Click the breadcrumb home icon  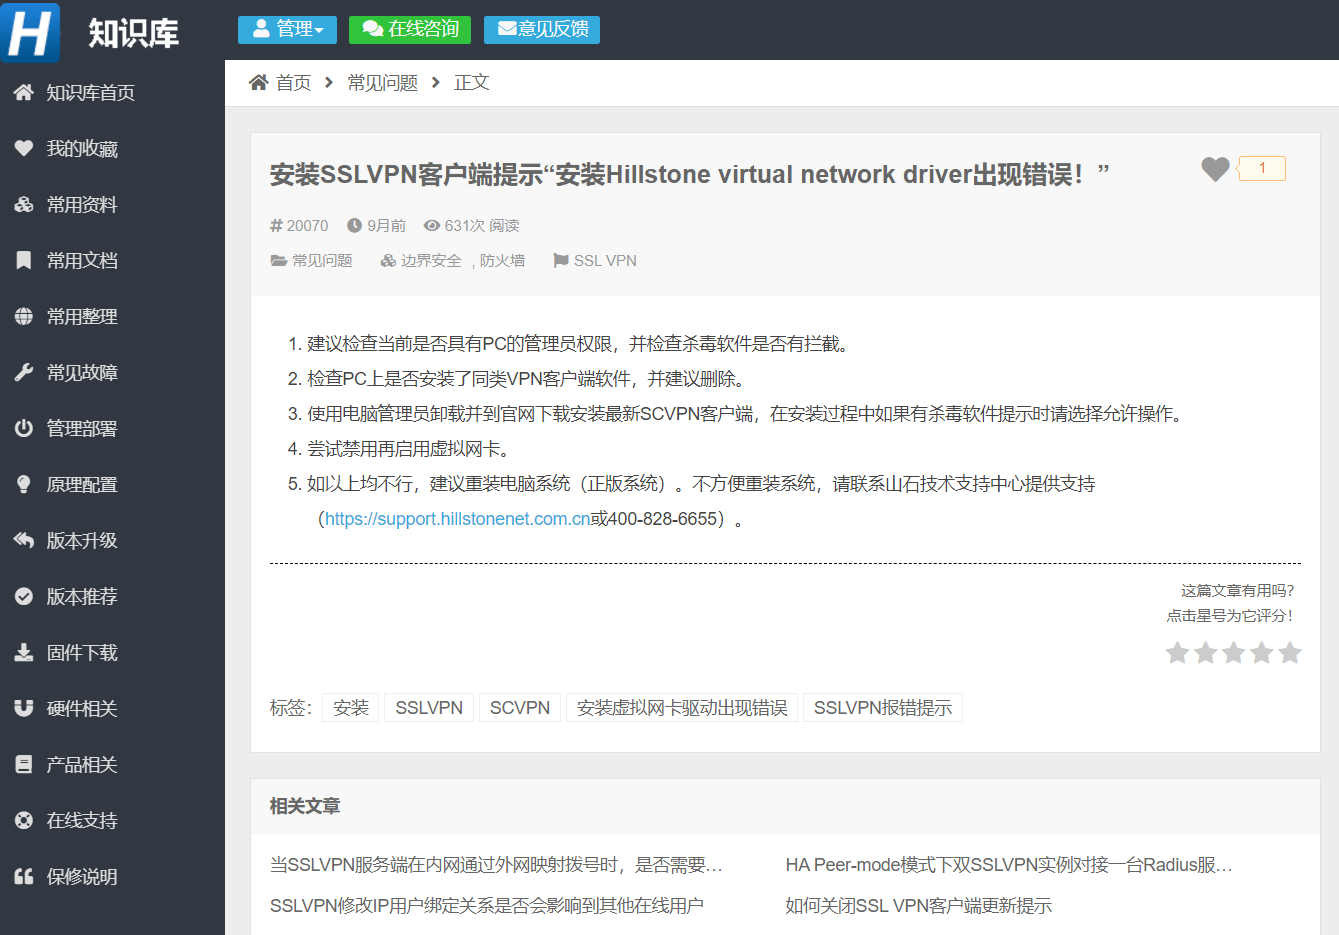coord(257,82)
